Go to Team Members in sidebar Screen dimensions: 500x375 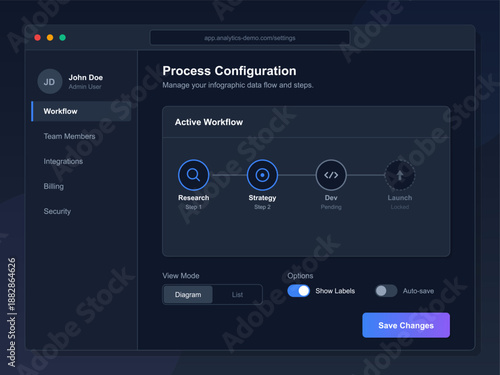coord(69,136)
